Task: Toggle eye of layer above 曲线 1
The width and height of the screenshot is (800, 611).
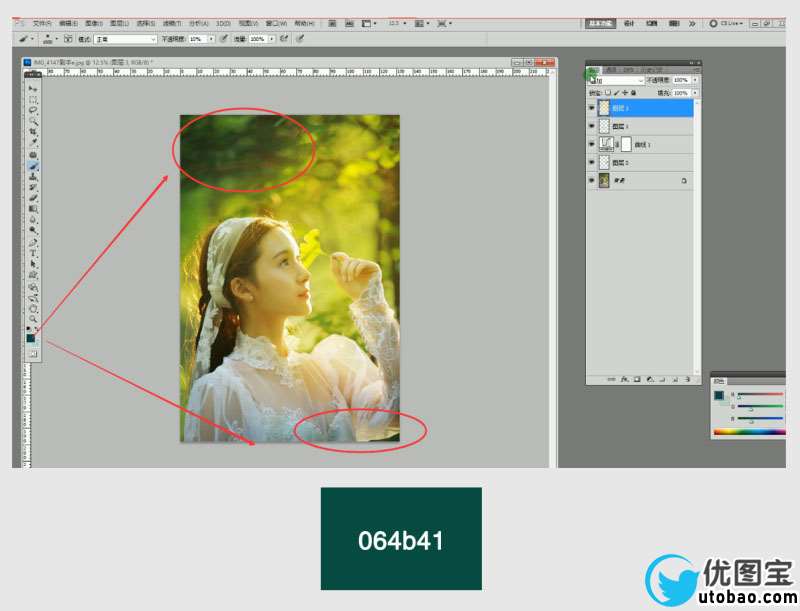Action: click(591, 126)
